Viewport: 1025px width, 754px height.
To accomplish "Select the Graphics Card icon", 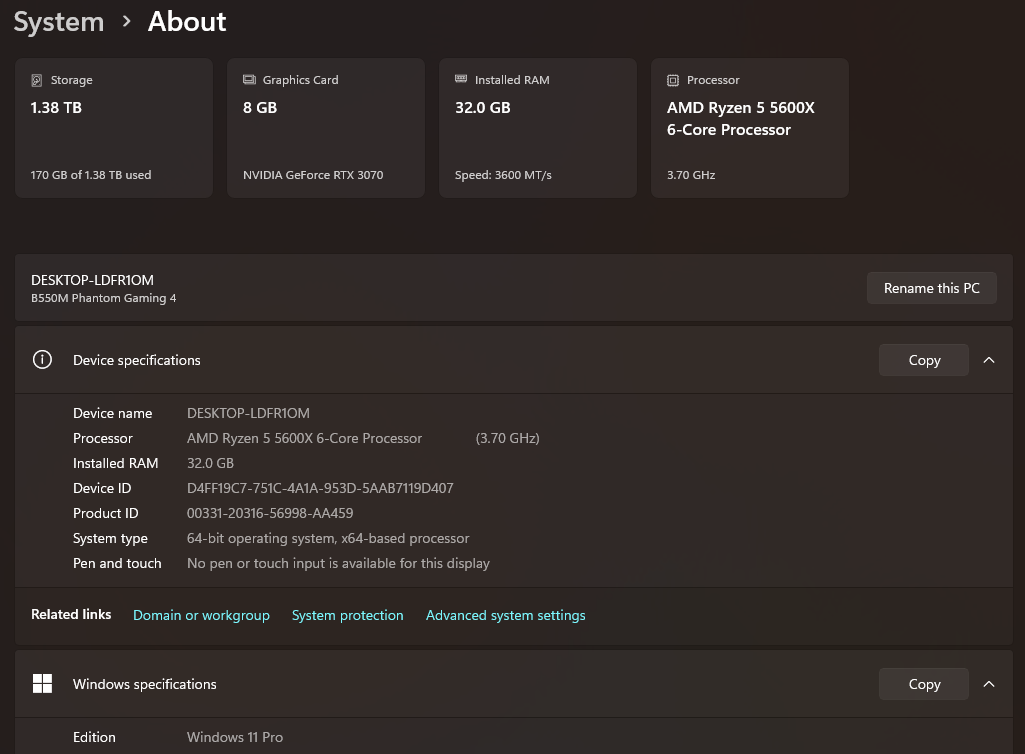I will click(x=249, y=79).
